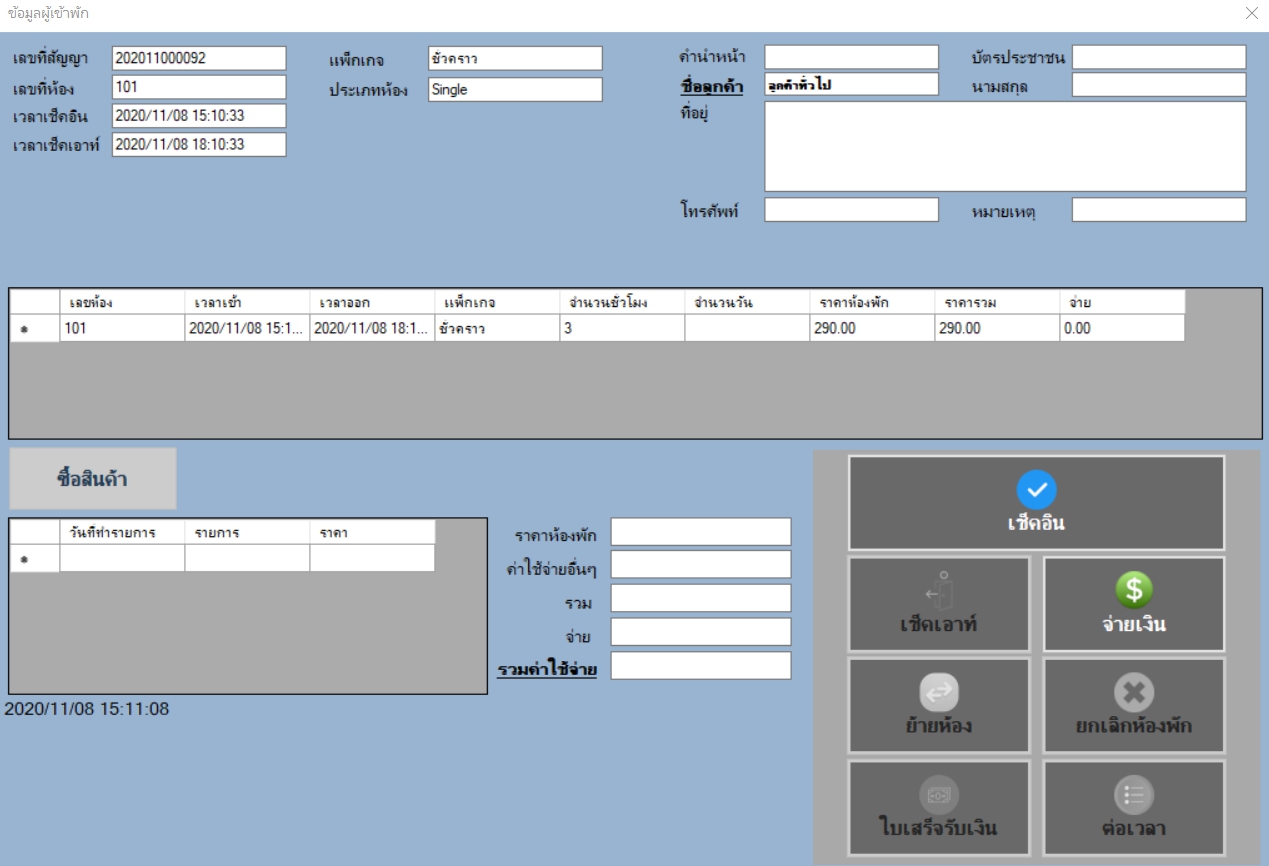Click the receipt banknote icon
Image resolution: width=1269 pixels, height=866 pixels.
[939, 795]
